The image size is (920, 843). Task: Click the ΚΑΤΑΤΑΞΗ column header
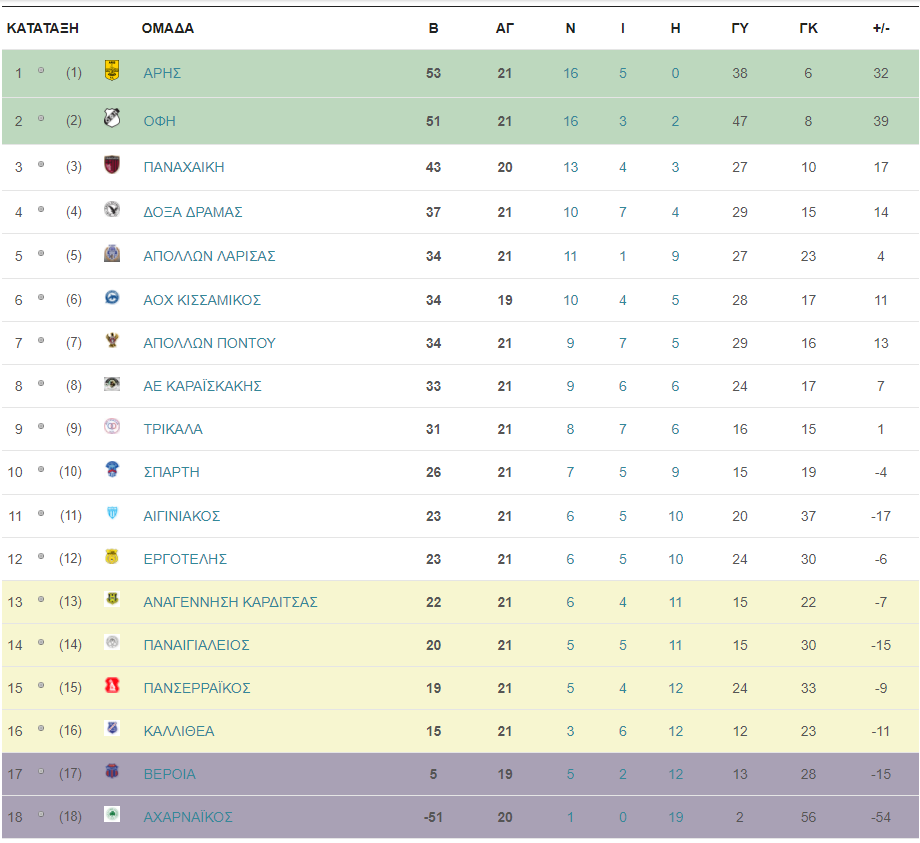pos(43,28)
